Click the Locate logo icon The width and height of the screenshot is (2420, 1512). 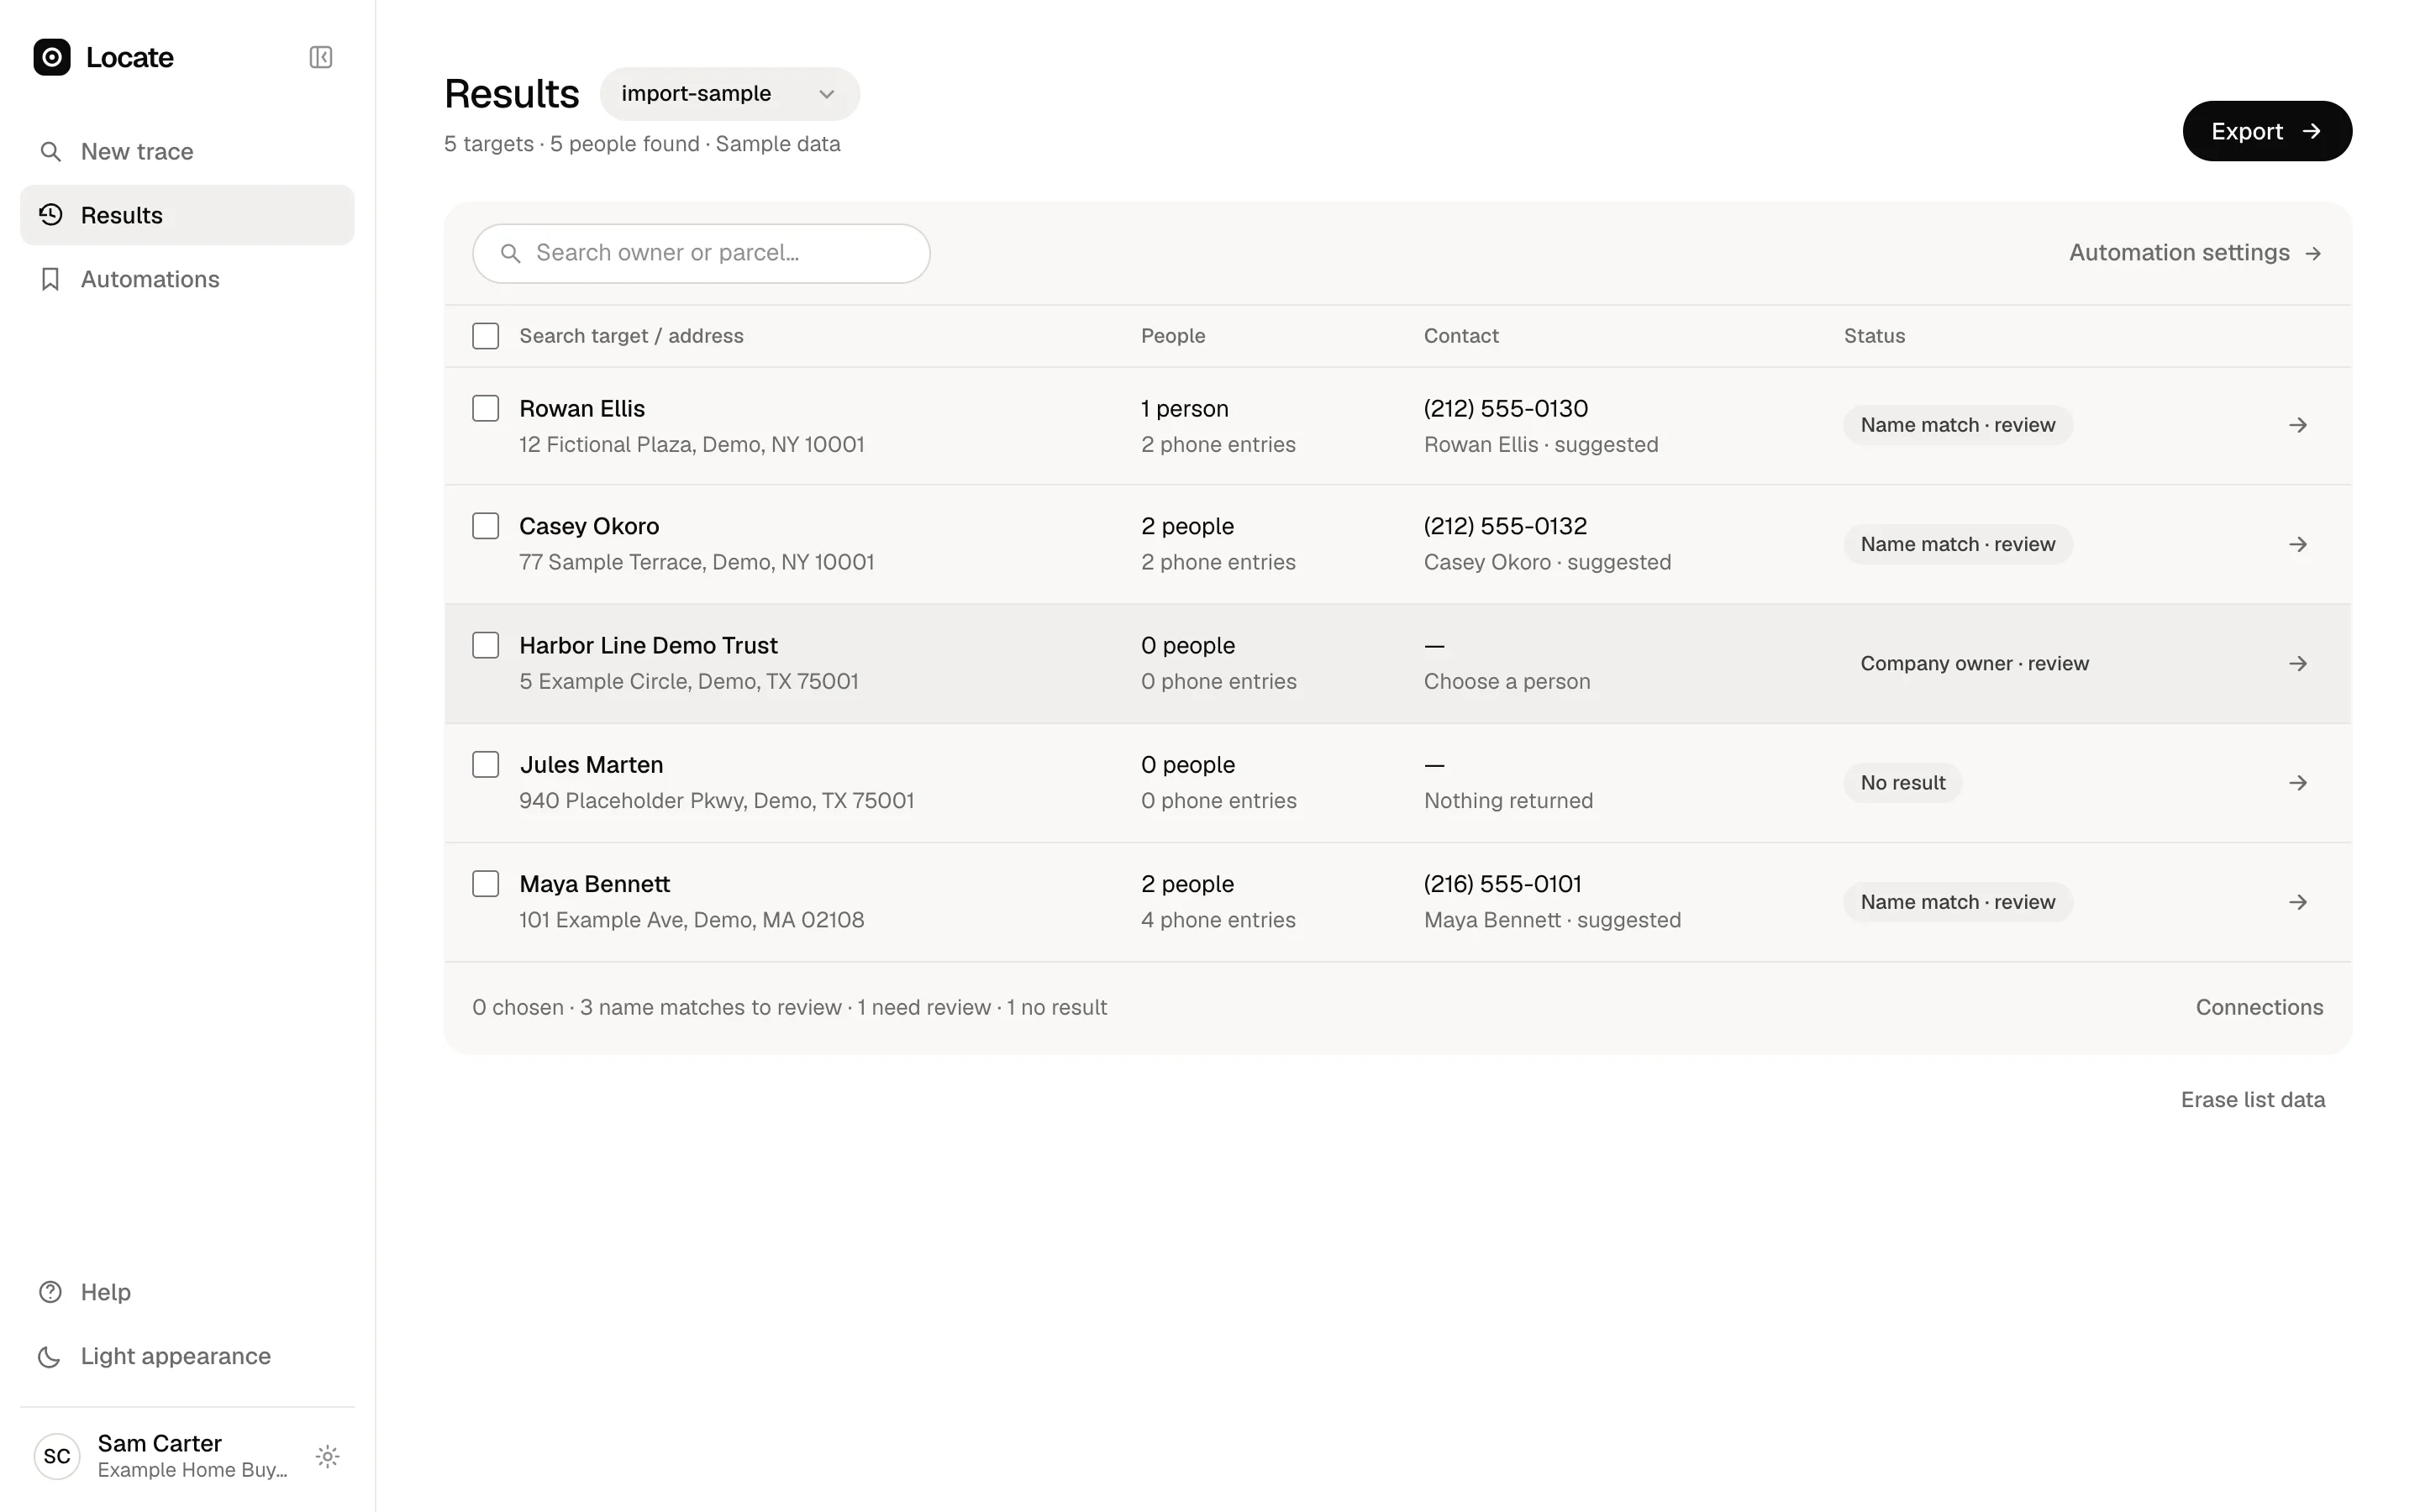click(52, 57)
